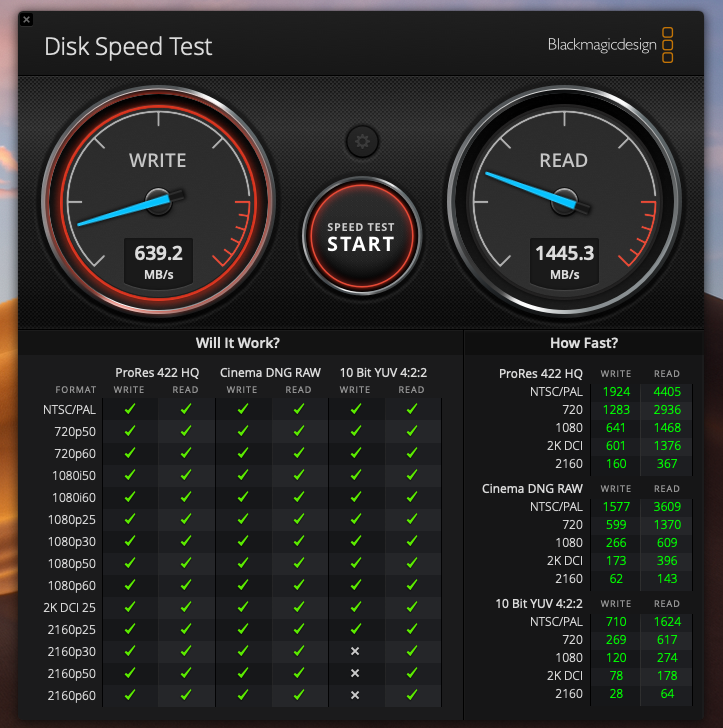Click 2K DCI 25 YUV write checkmark
Image resolution: width=723 pixels, height=728 pixels.
[356, 607]
